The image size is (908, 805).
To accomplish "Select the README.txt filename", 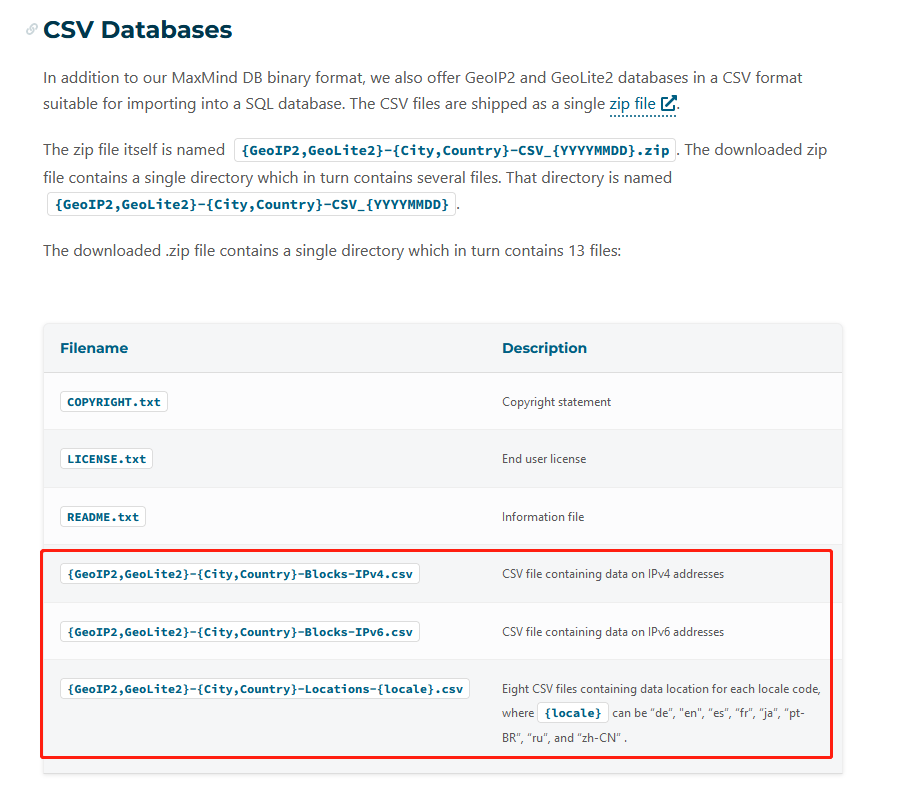I will [x=103, y=517].
